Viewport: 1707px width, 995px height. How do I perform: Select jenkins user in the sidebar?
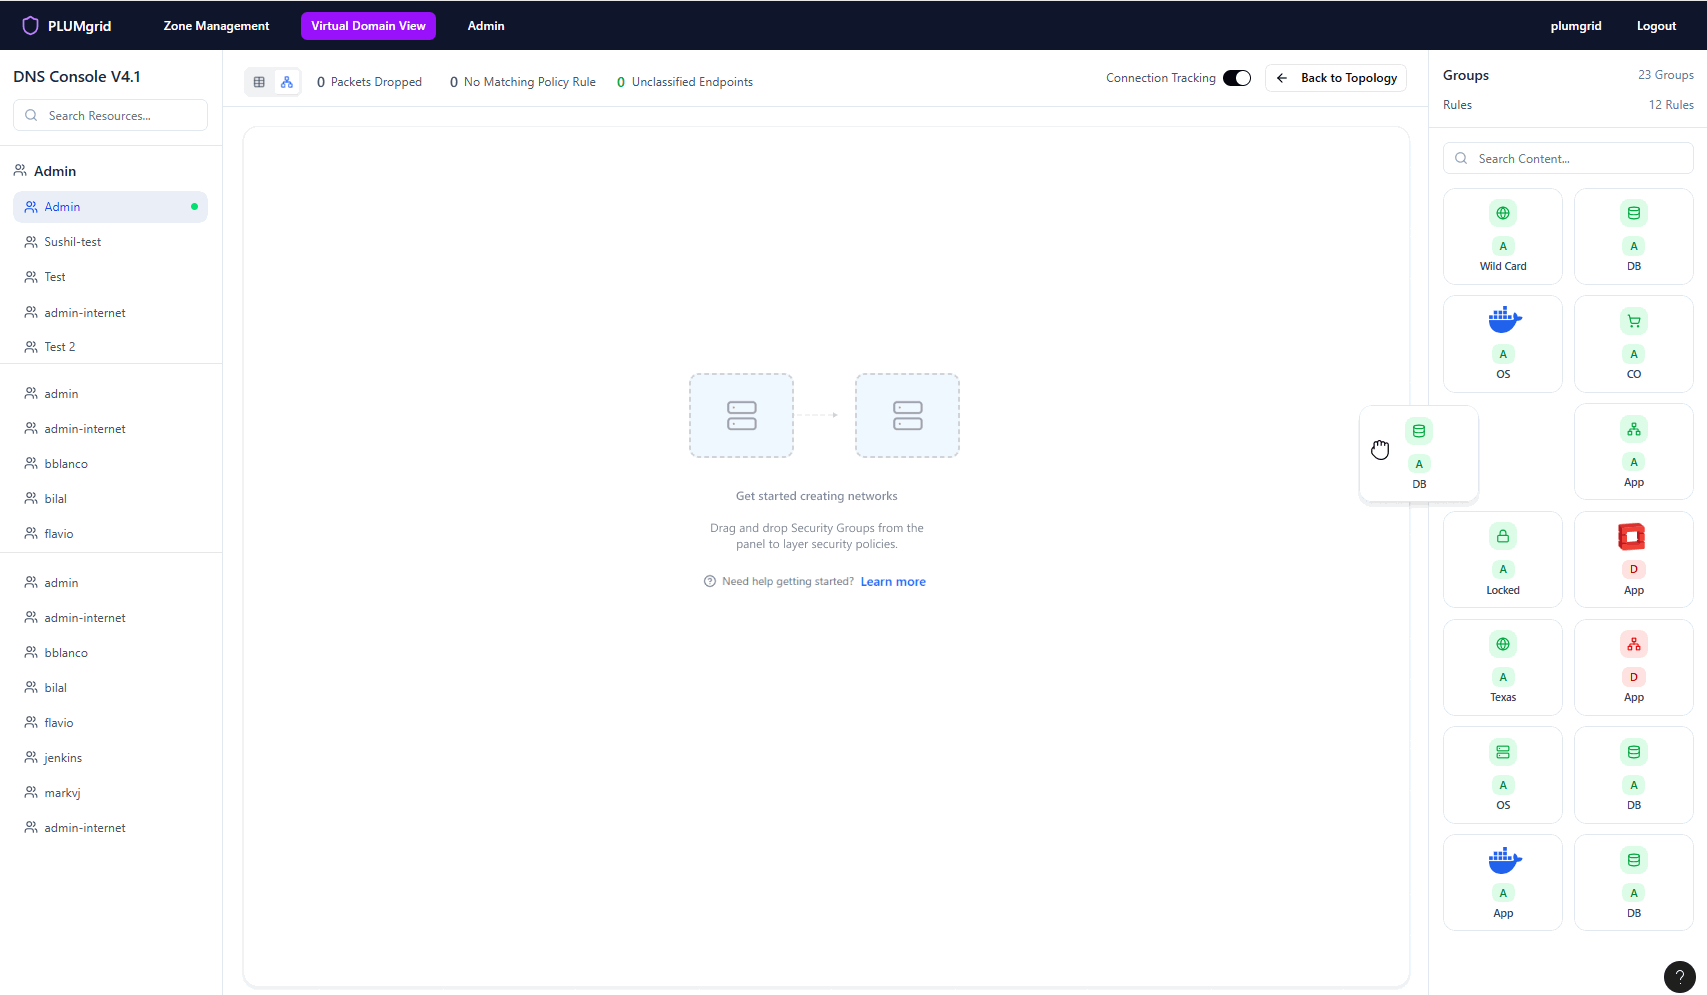click(x=63, y=758)
